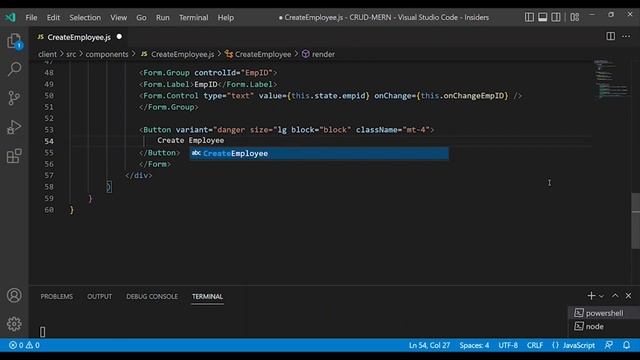Image resolution: width=640 pixels, height=360 pixels.
Task: Open the Search view
Action: pyautogui.click(x=14, y=69)
